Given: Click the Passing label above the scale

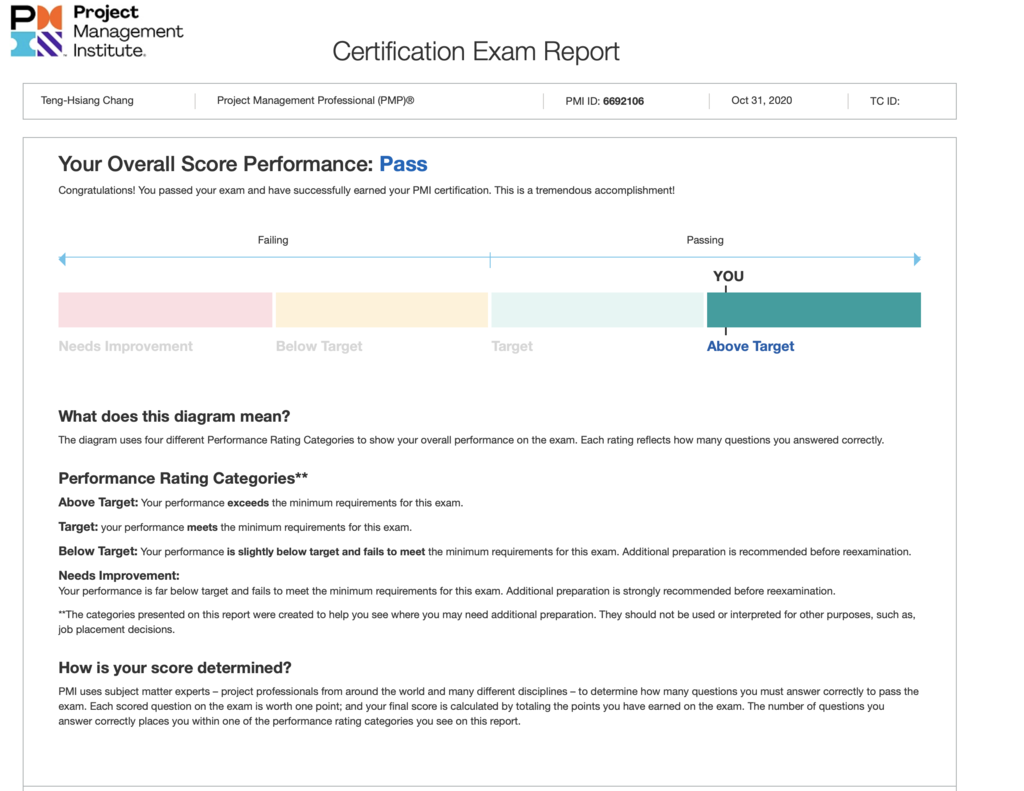Looking at the screenshot, I should coord(705,240).
